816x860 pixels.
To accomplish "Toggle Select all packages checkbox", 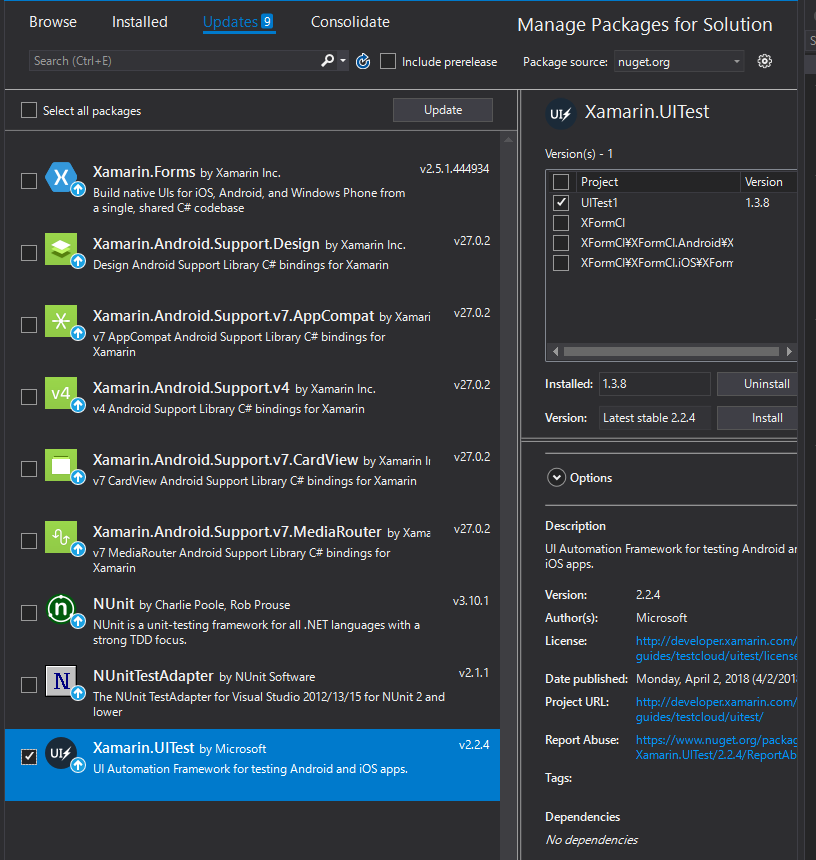I will [29, 110].
